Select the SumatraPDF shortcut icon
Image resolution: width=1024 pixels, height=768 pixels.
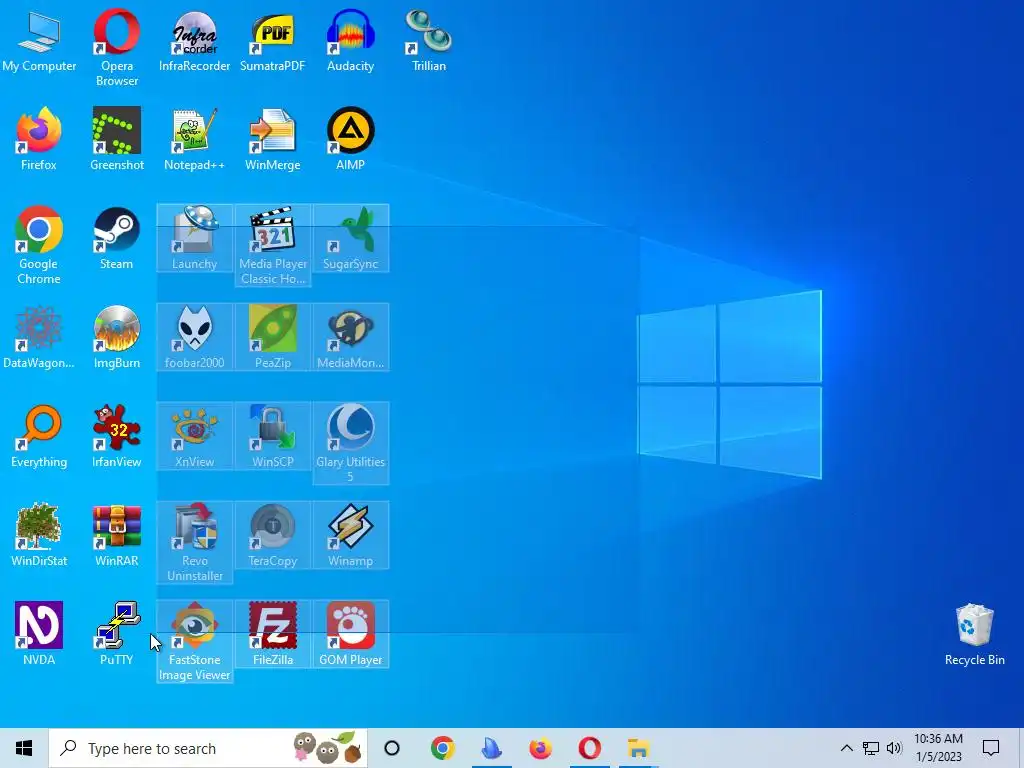coord(273,40)
